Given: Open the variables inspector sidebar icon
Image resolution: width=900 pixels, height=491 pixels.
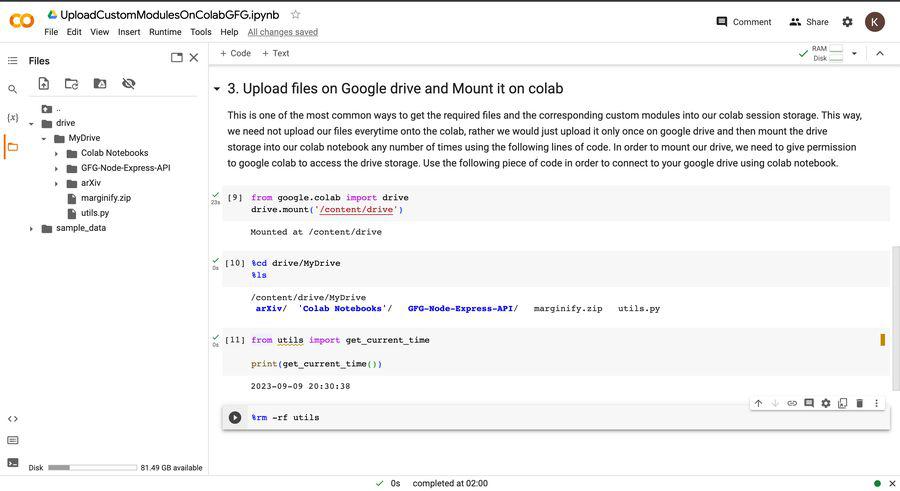Looking at the screenshot, I should (x=13, y=118).
